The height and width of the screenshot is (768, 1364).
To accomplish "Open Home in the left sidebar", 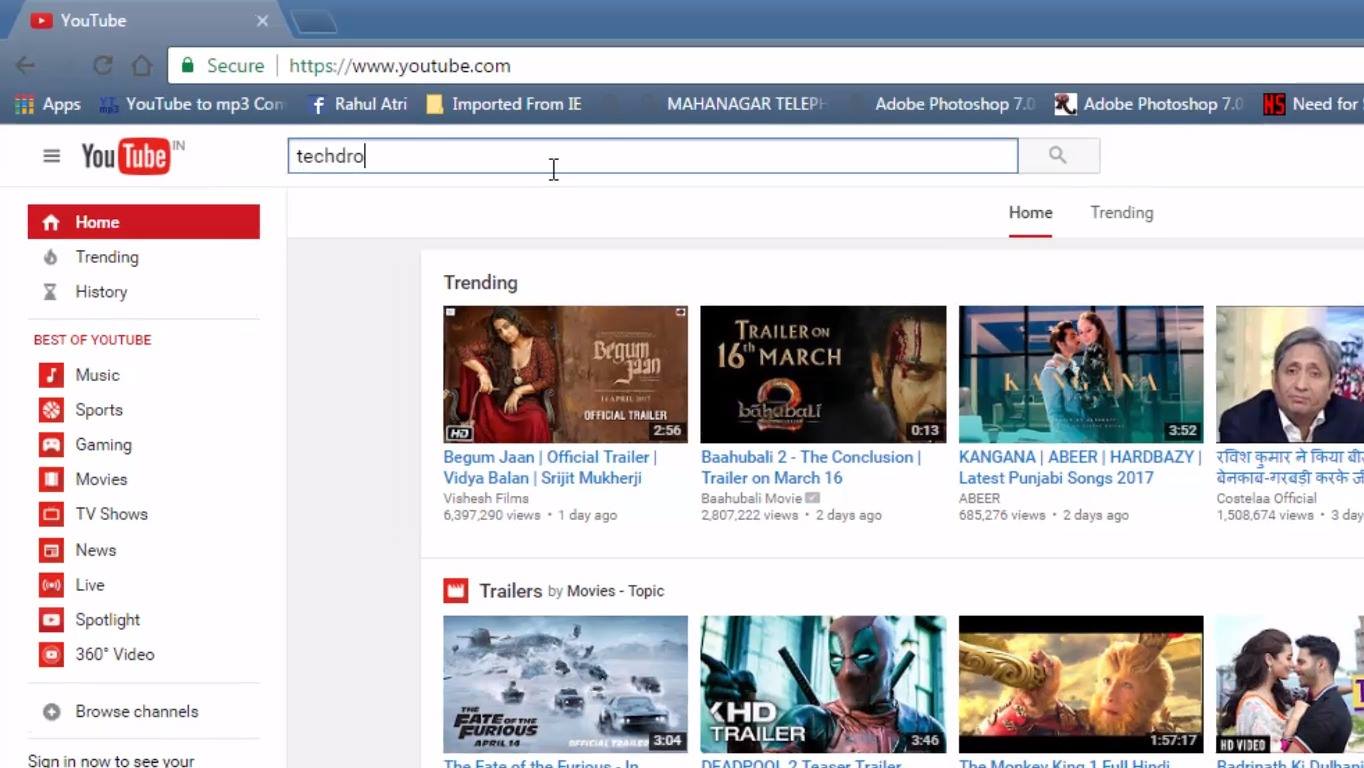I will pos(144,222).
